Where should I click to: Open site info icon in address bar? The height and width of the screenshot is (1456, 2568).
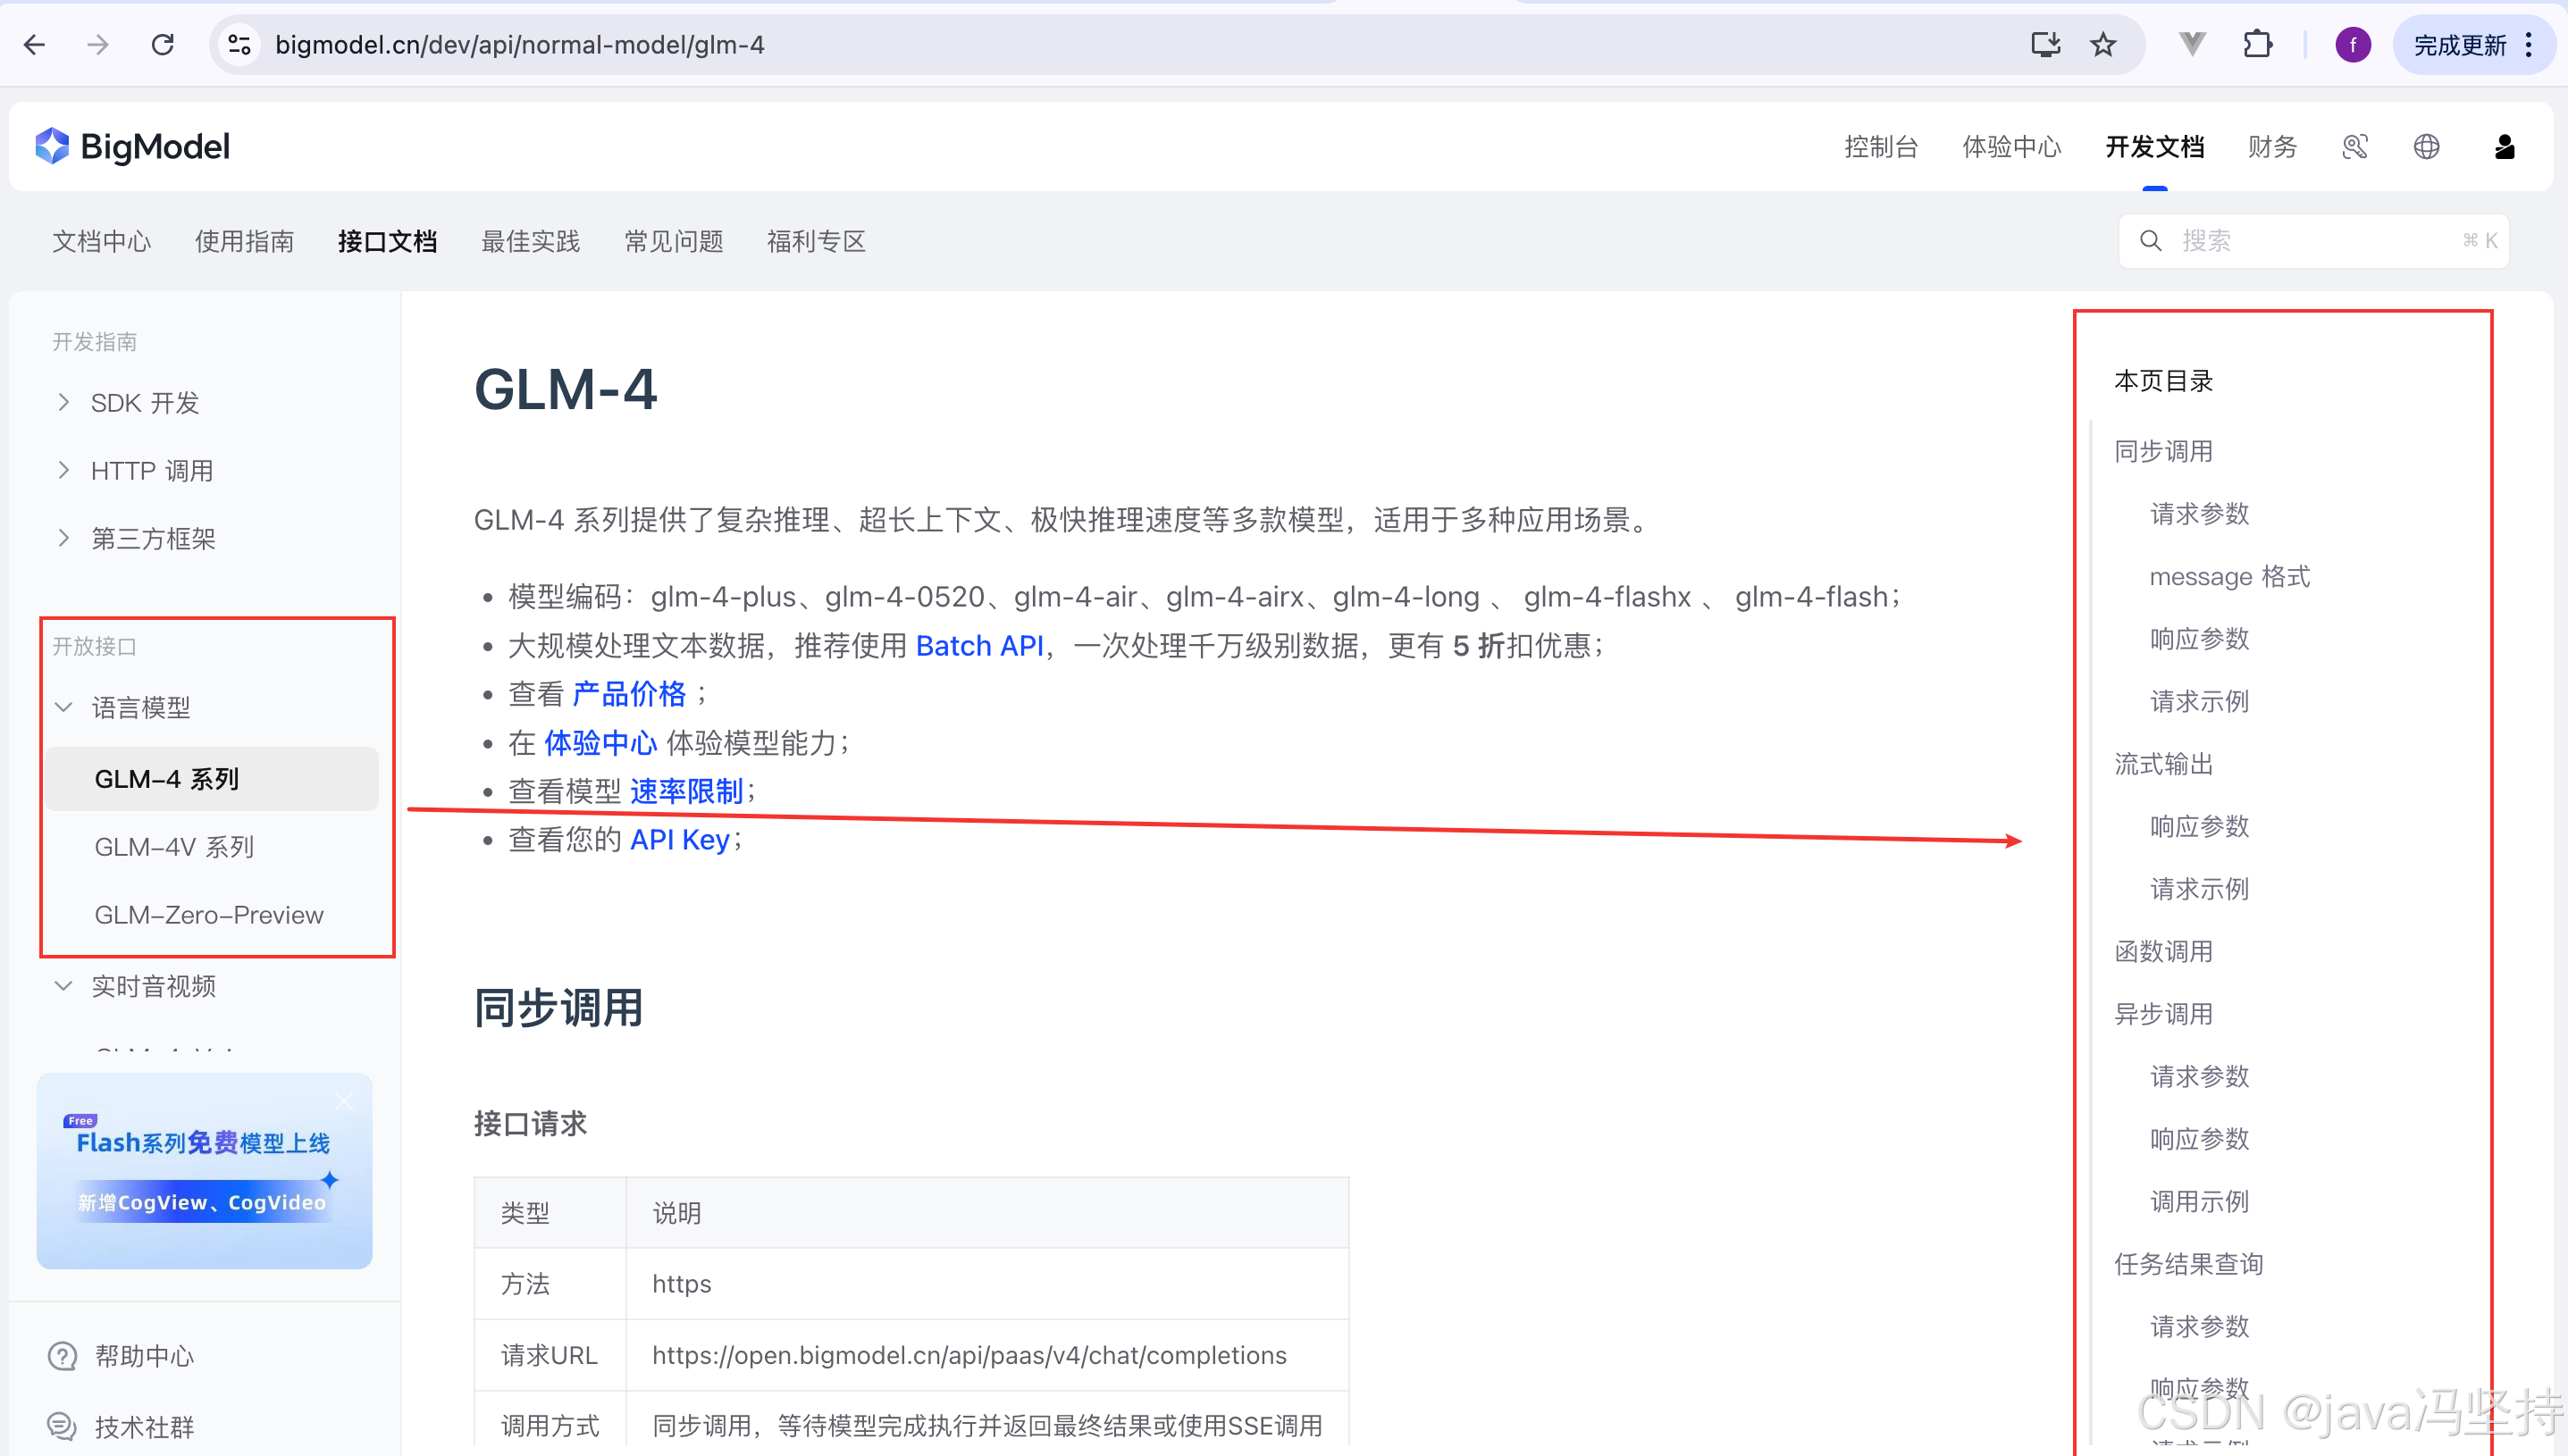click(x=240, y=45)
